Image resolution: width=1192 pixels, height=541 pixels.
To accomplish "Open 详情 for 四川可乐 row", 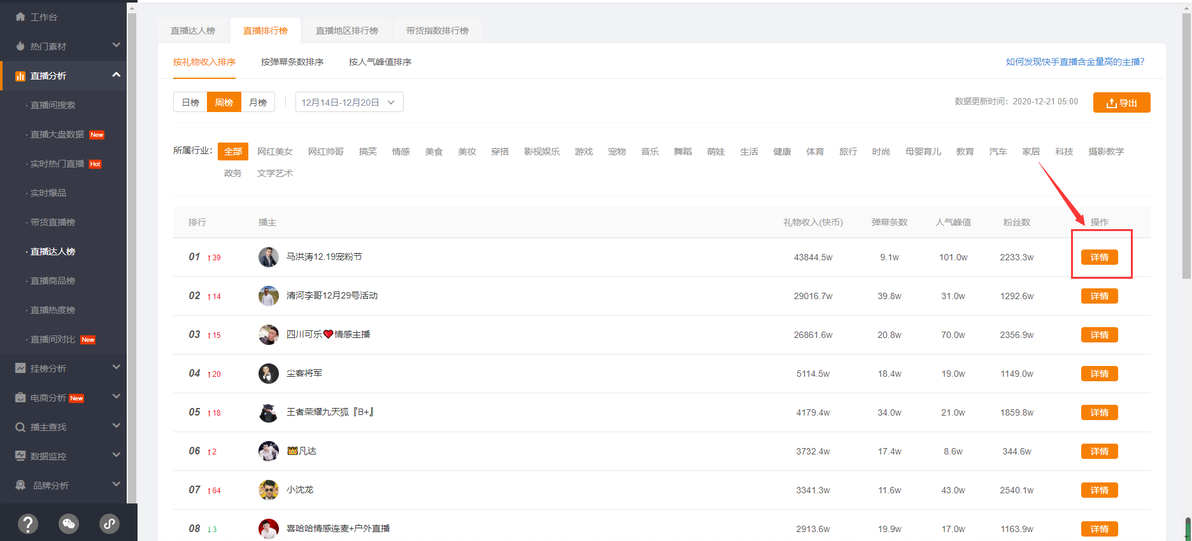I will (1099, 334).
